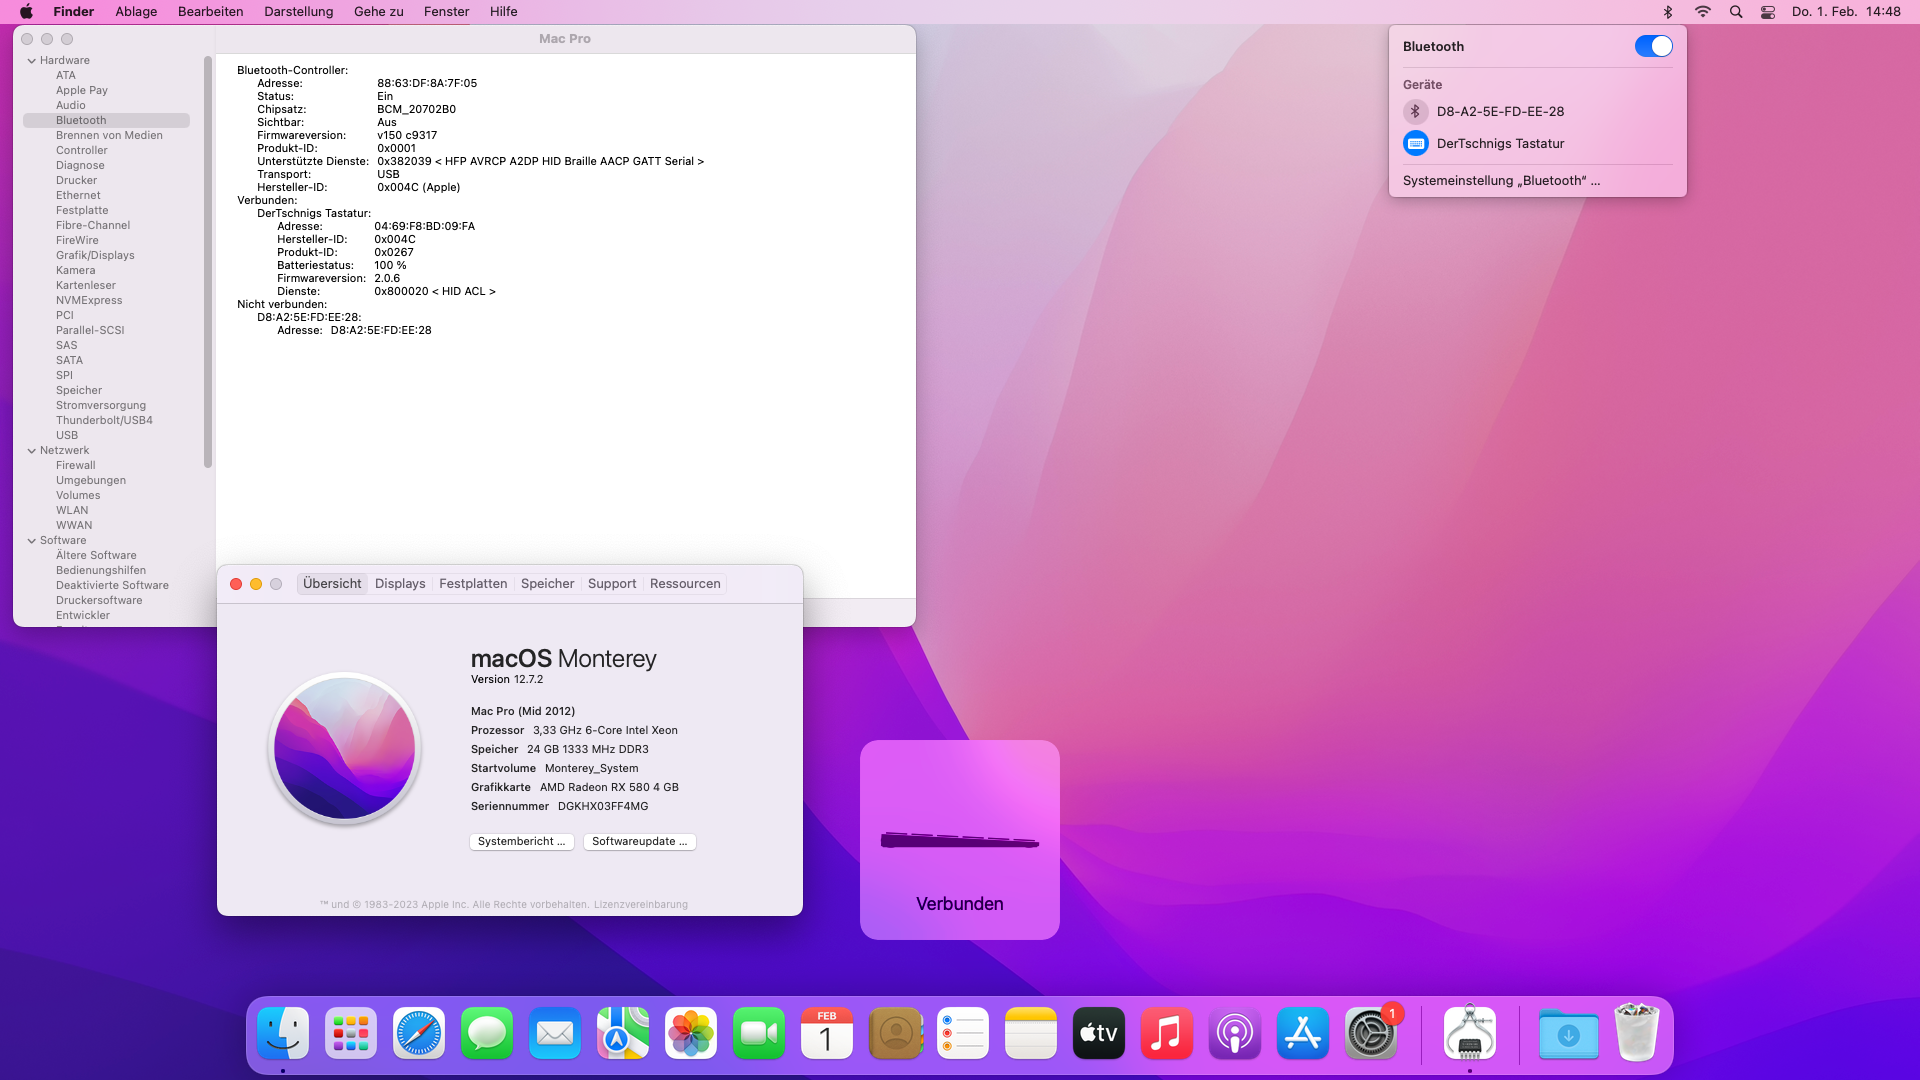
Task: Select USB in the Hardware list
Action: pos(67,435)
